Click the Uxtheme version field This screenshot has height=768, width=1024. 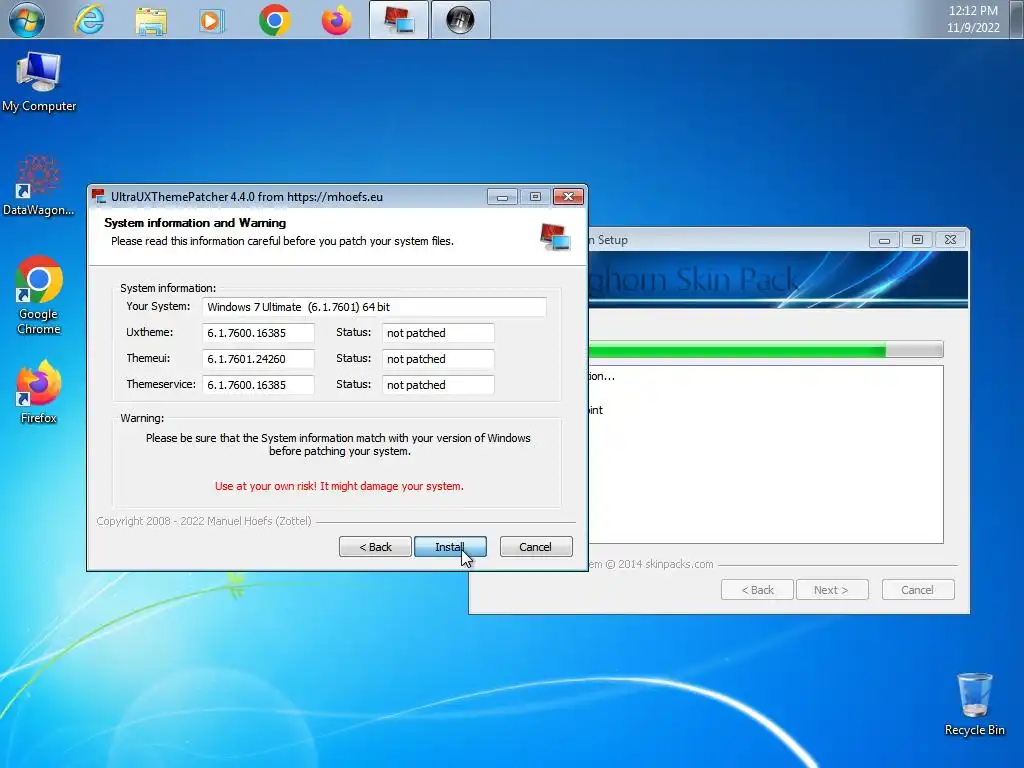pyautogui.click(x=258, y=333)
